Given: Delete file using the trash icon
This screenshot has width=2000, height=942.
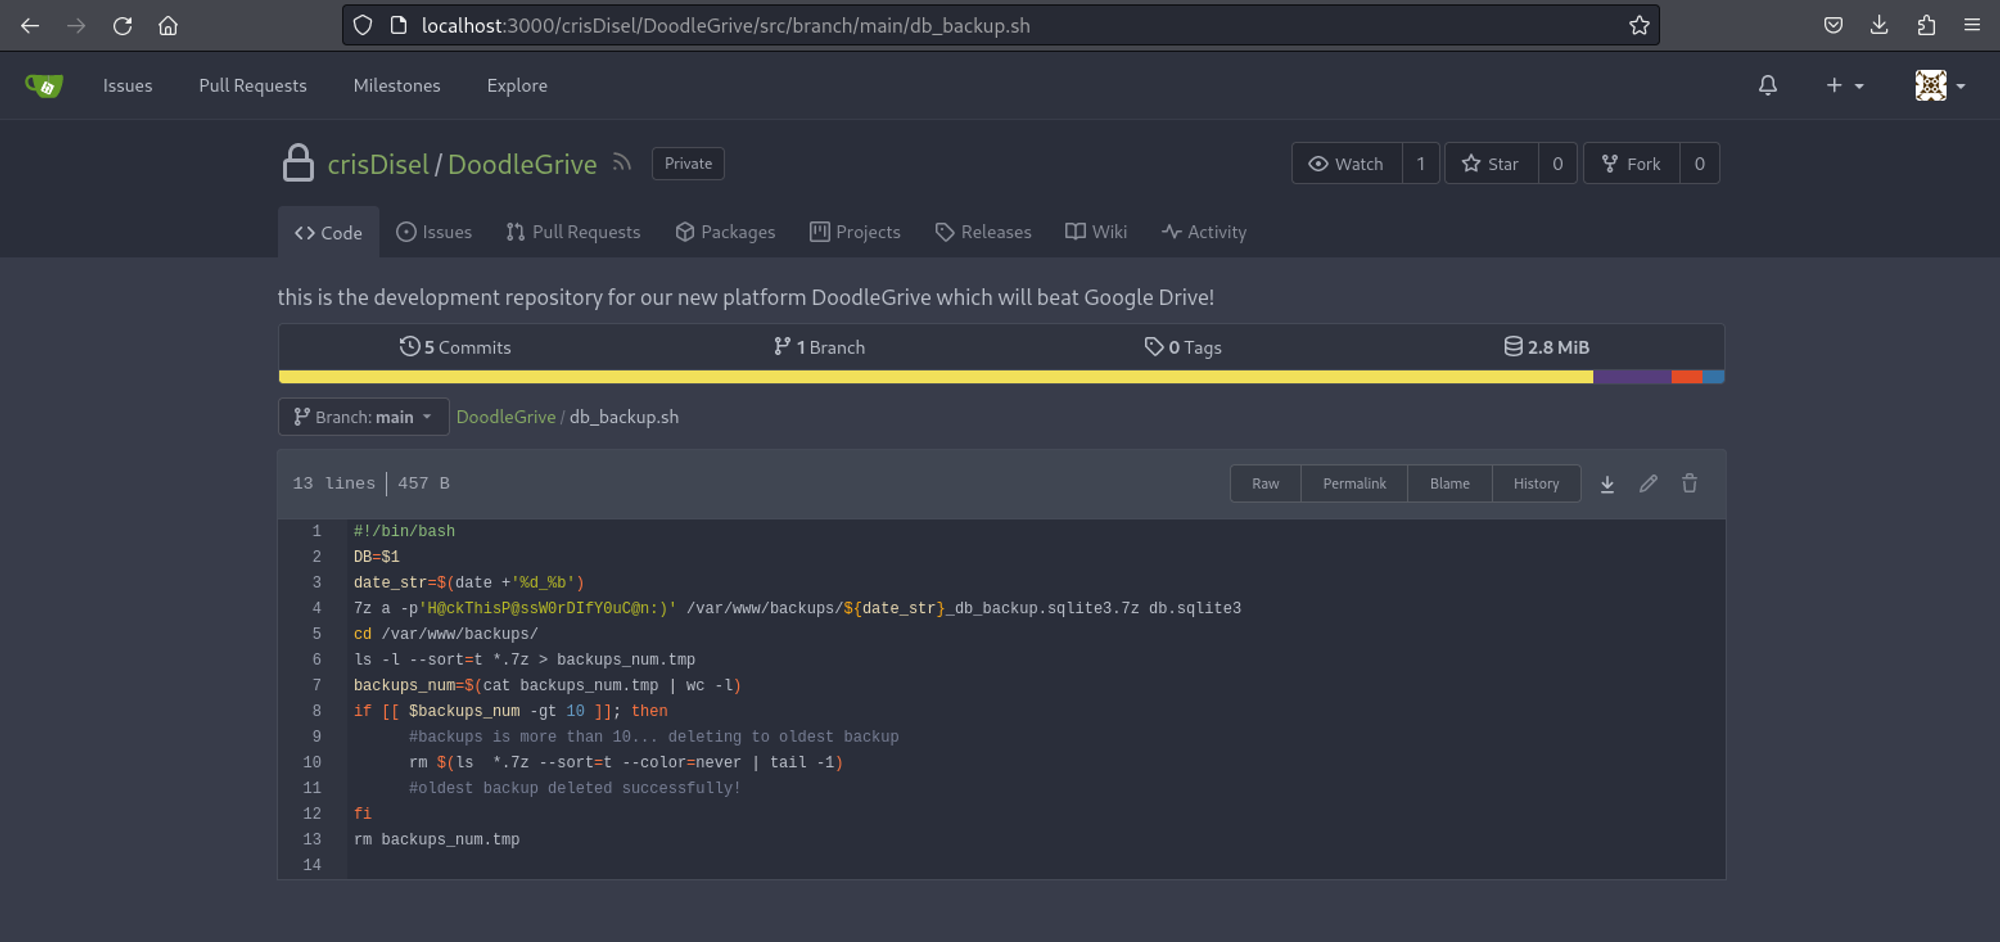Looking at the screenshot, I should 1689,484.
